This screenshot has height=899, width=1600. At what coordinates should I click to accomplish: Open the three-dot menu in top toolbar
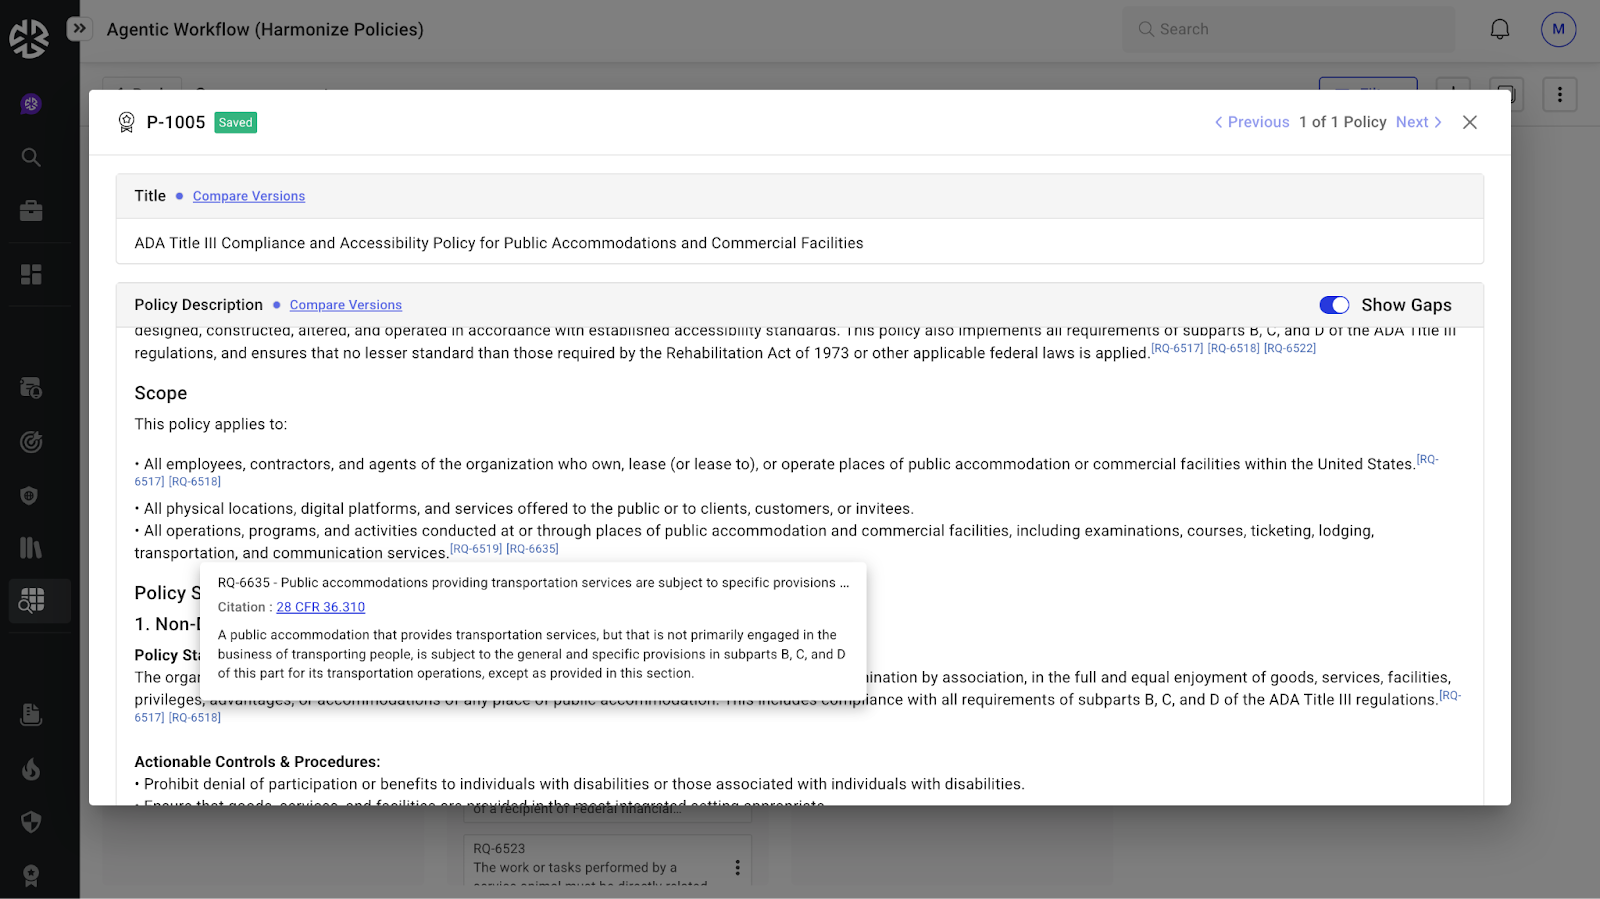(x=1559, y=95)
